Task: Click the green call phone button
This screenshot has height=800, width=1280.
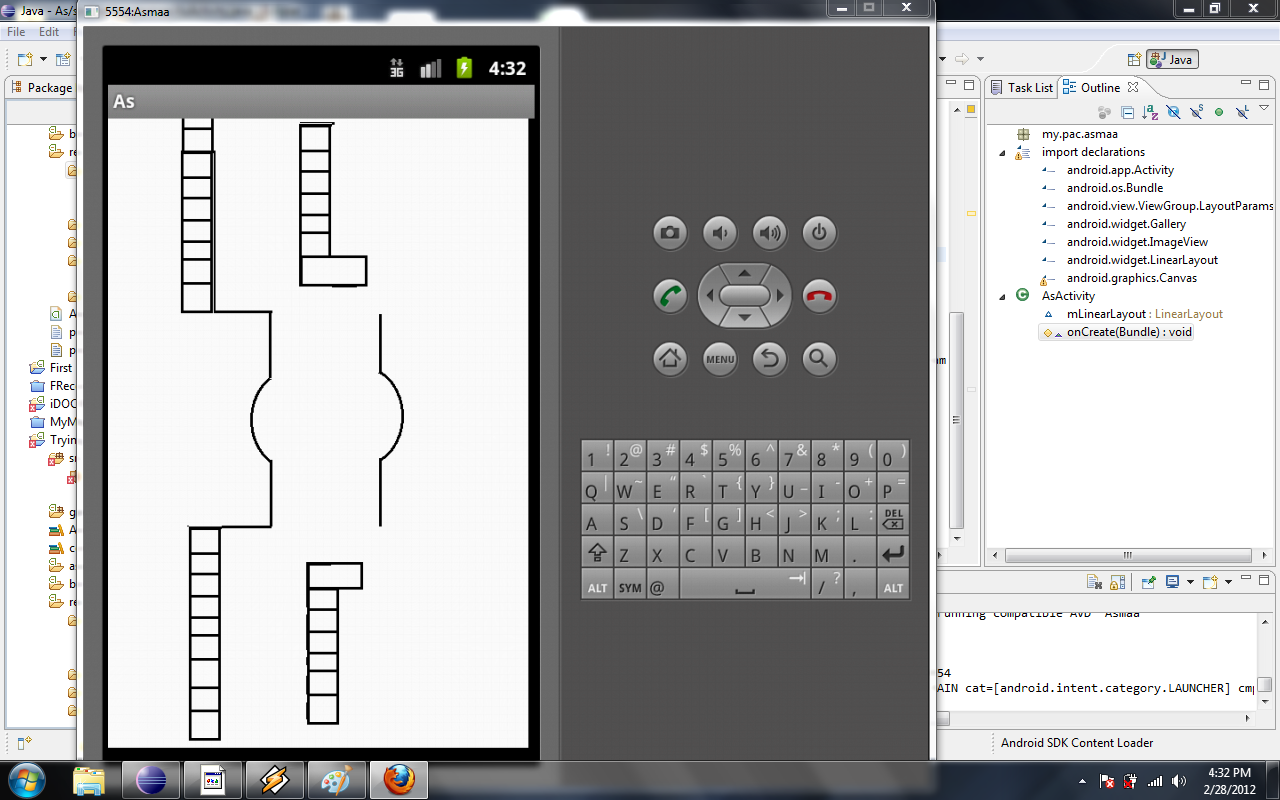Action: click(x=670, y=296)
